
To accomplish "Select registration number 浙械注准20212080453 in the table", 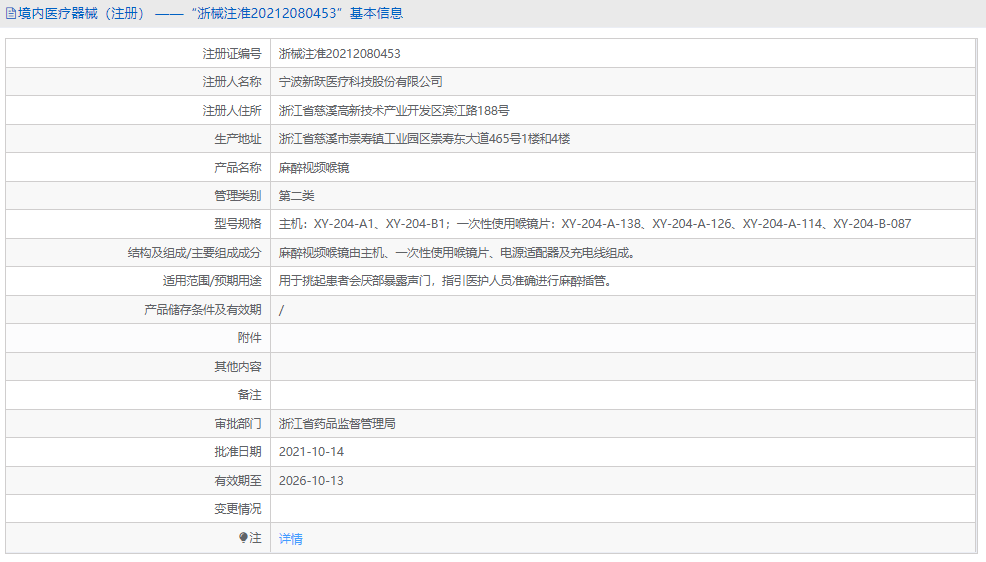I will tap(340, 54).
